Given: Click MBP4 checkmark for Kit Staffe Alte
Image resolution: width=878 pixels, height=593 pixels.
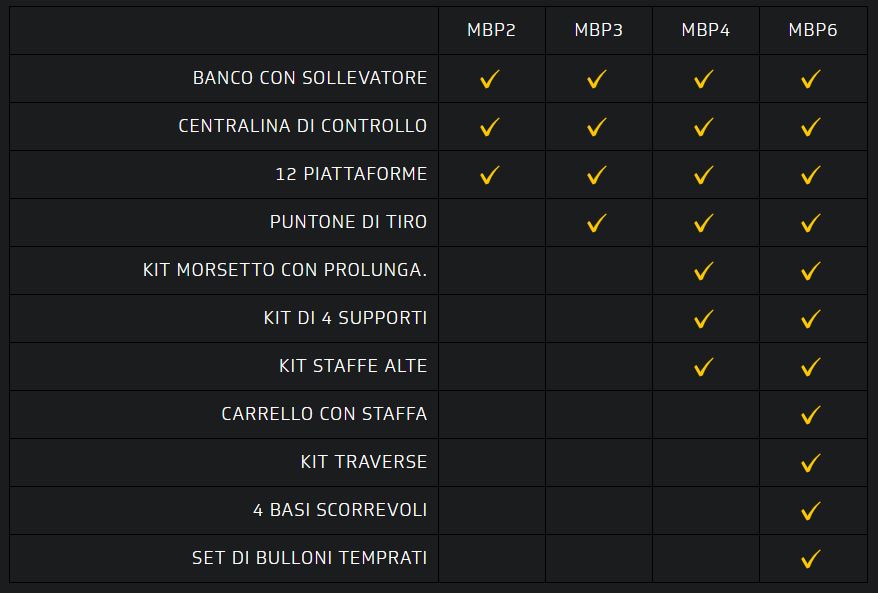Looking at the screenshot, I should (x=704, y=367).
